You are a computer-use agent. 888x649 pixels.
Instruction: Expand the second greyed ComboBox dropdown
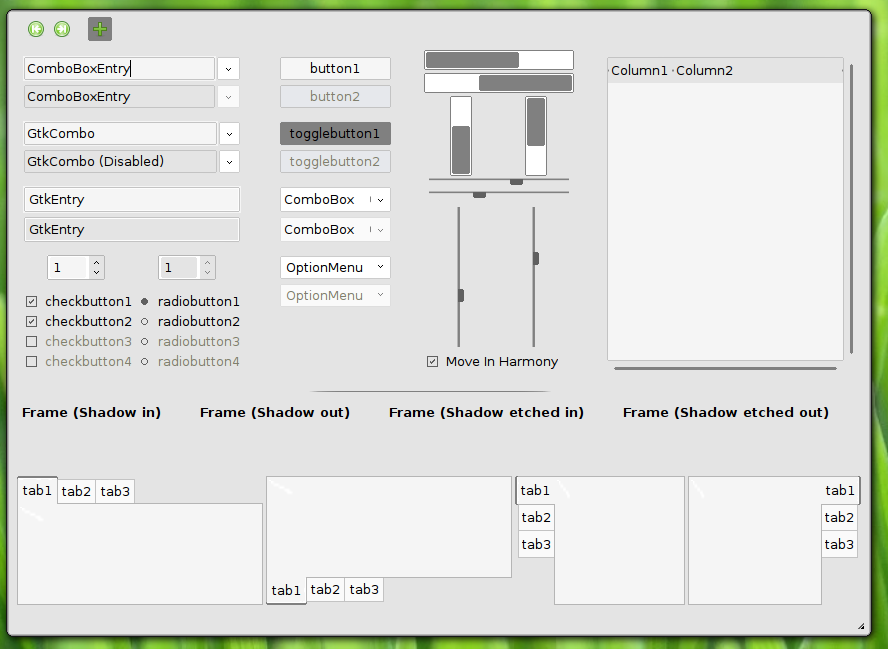(335, 229)
